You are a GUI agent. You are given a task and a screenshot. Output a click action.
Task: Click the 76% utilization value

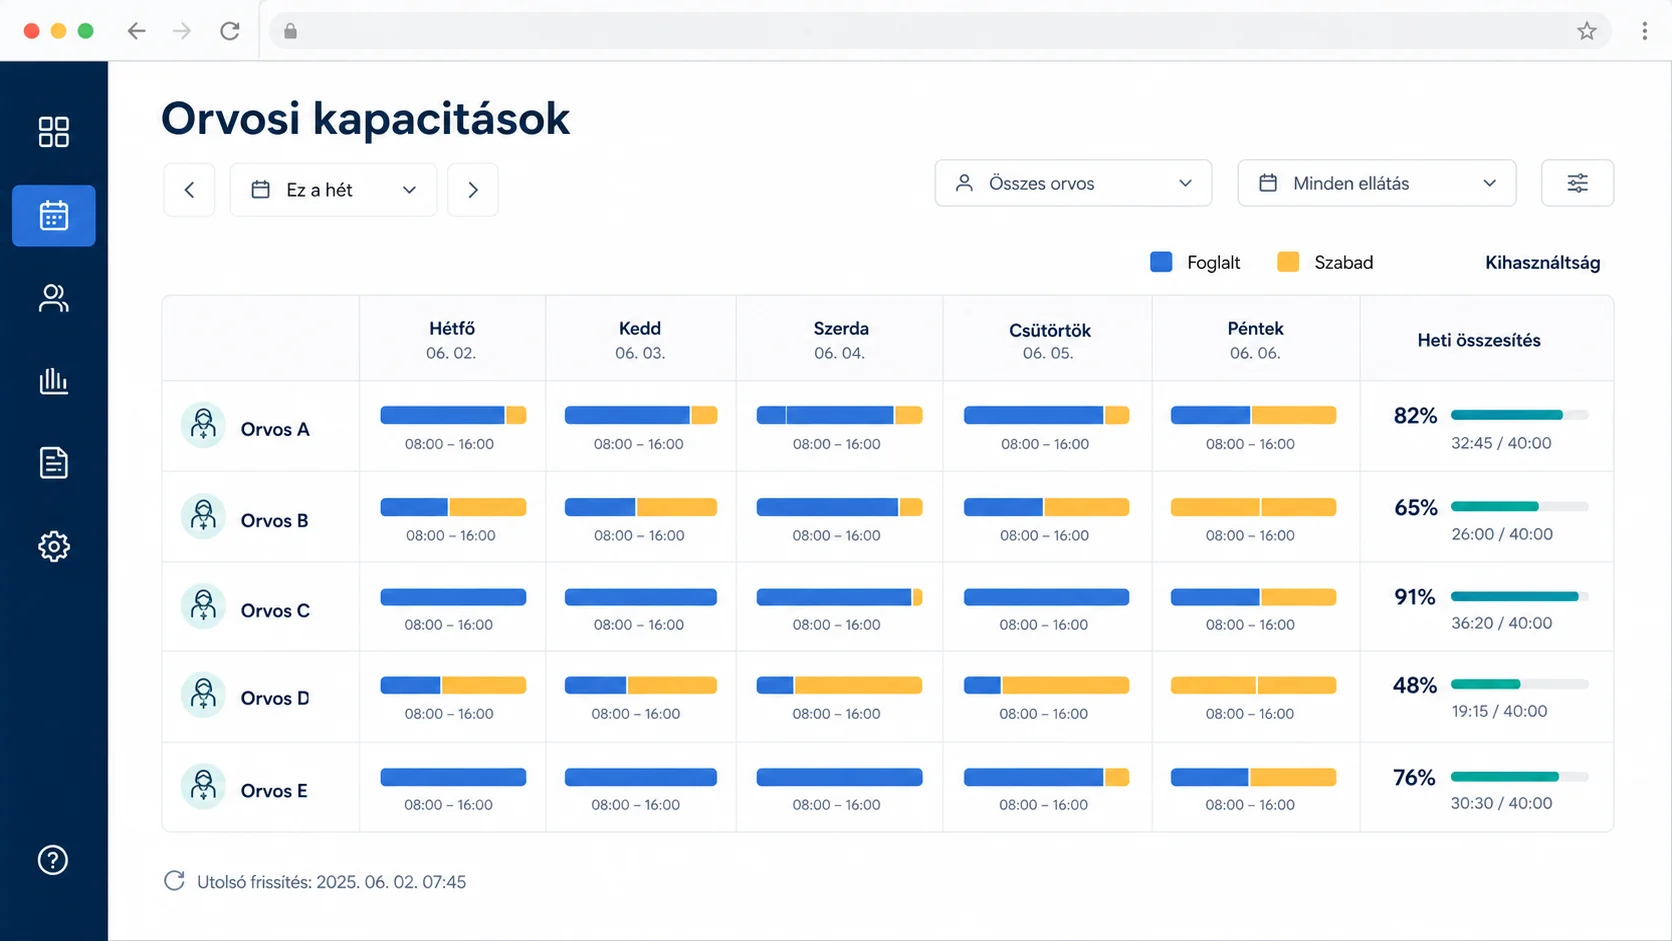1414,778
